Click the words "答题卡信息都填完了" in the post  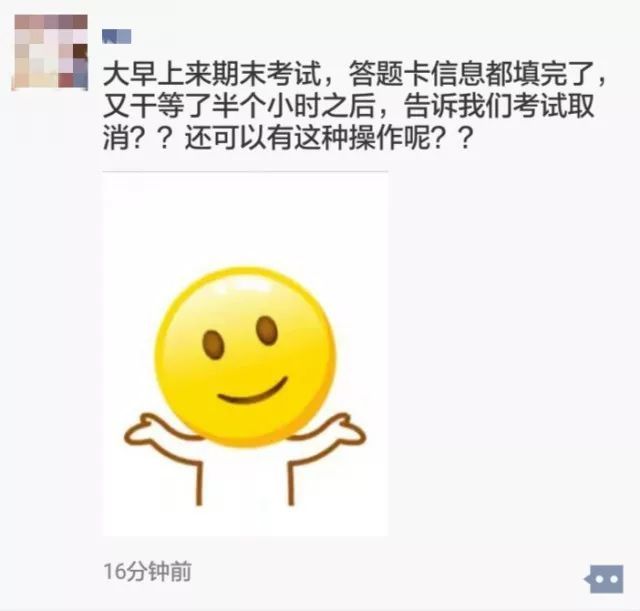pyautogui.click(x=472, y=74)
